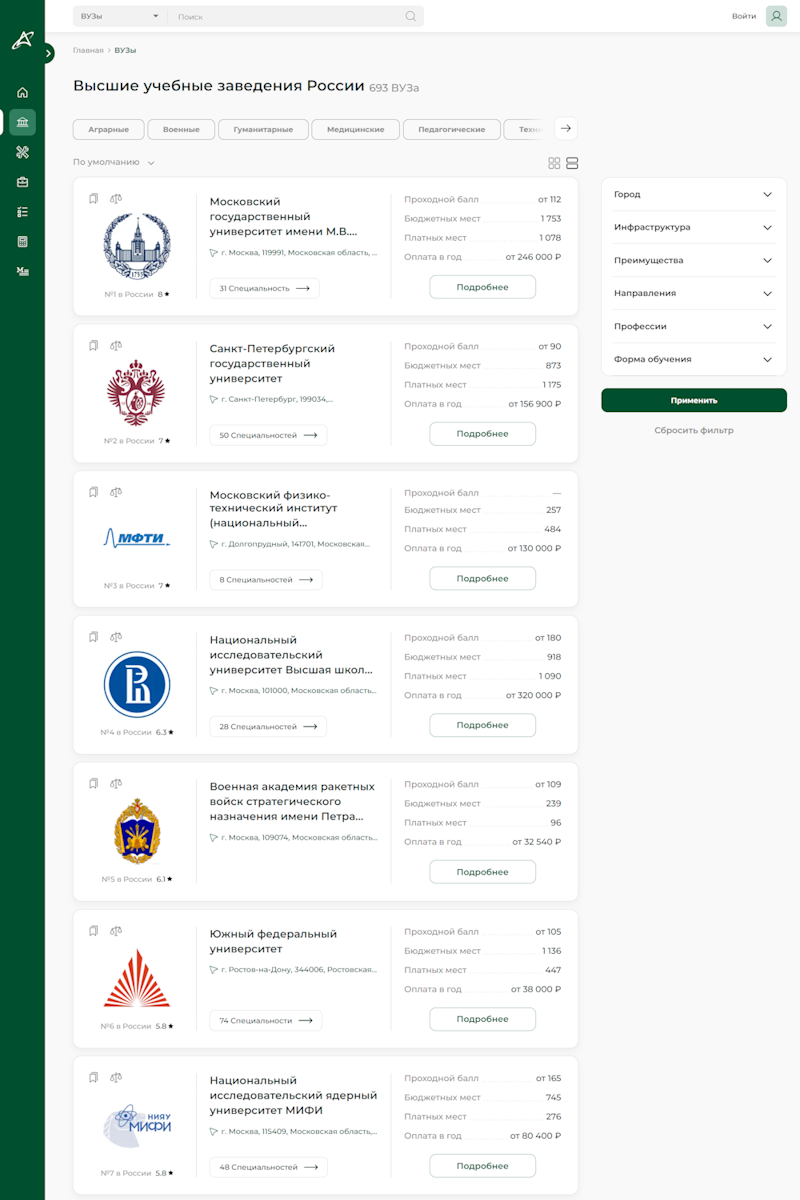Open the 74 Специальности button

pyautogui.click(x=266, y=1021)
